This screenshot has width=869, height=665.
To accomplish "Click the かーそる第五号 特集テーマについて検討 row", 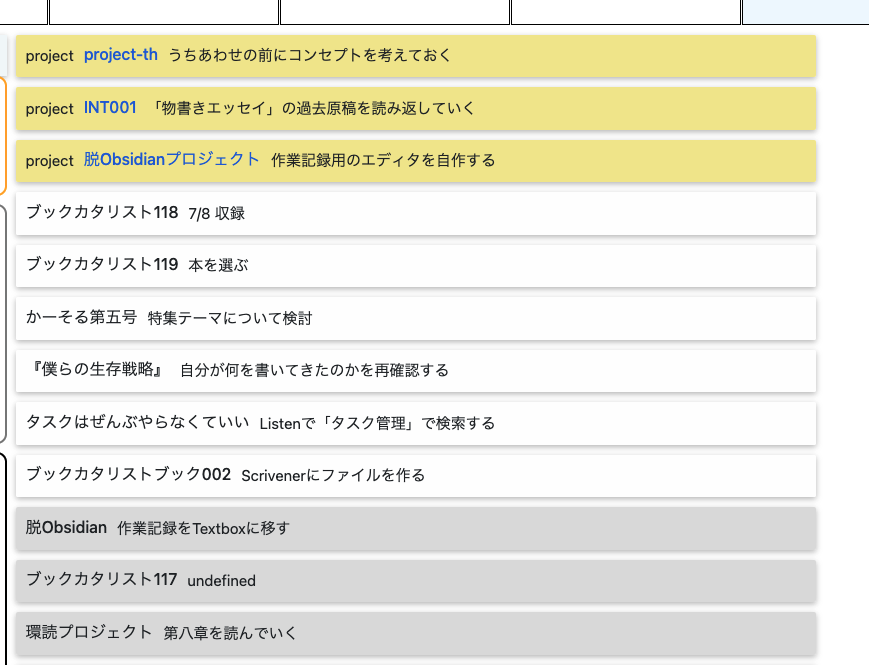I will (x=416, y=318).
